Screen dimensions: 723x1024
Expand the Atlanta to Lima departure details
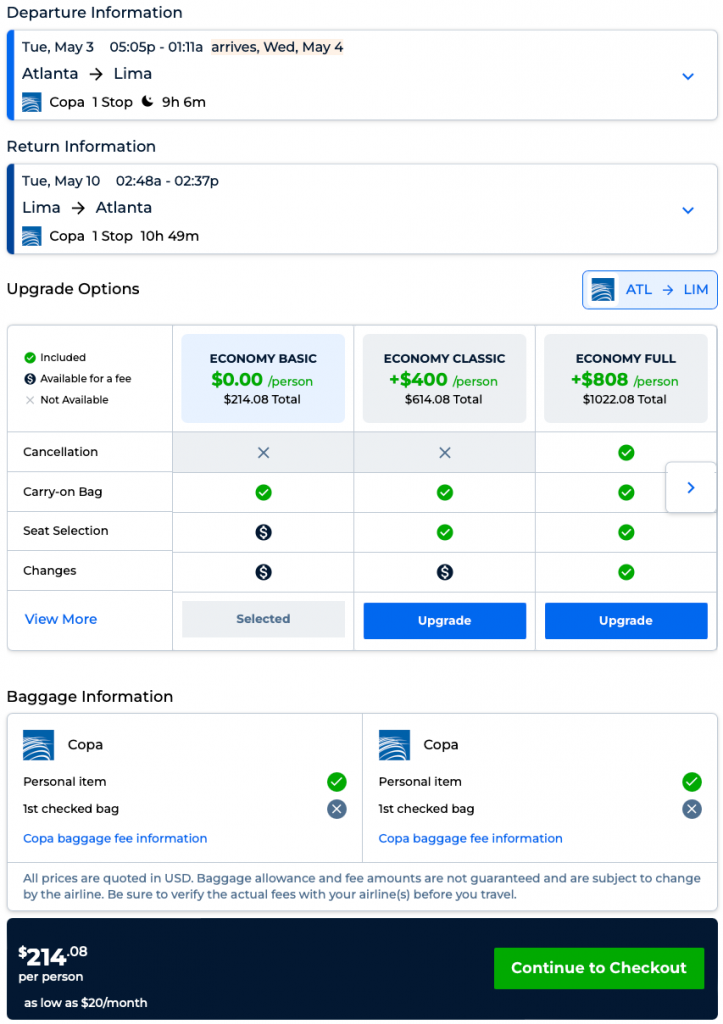coord(688,76)
